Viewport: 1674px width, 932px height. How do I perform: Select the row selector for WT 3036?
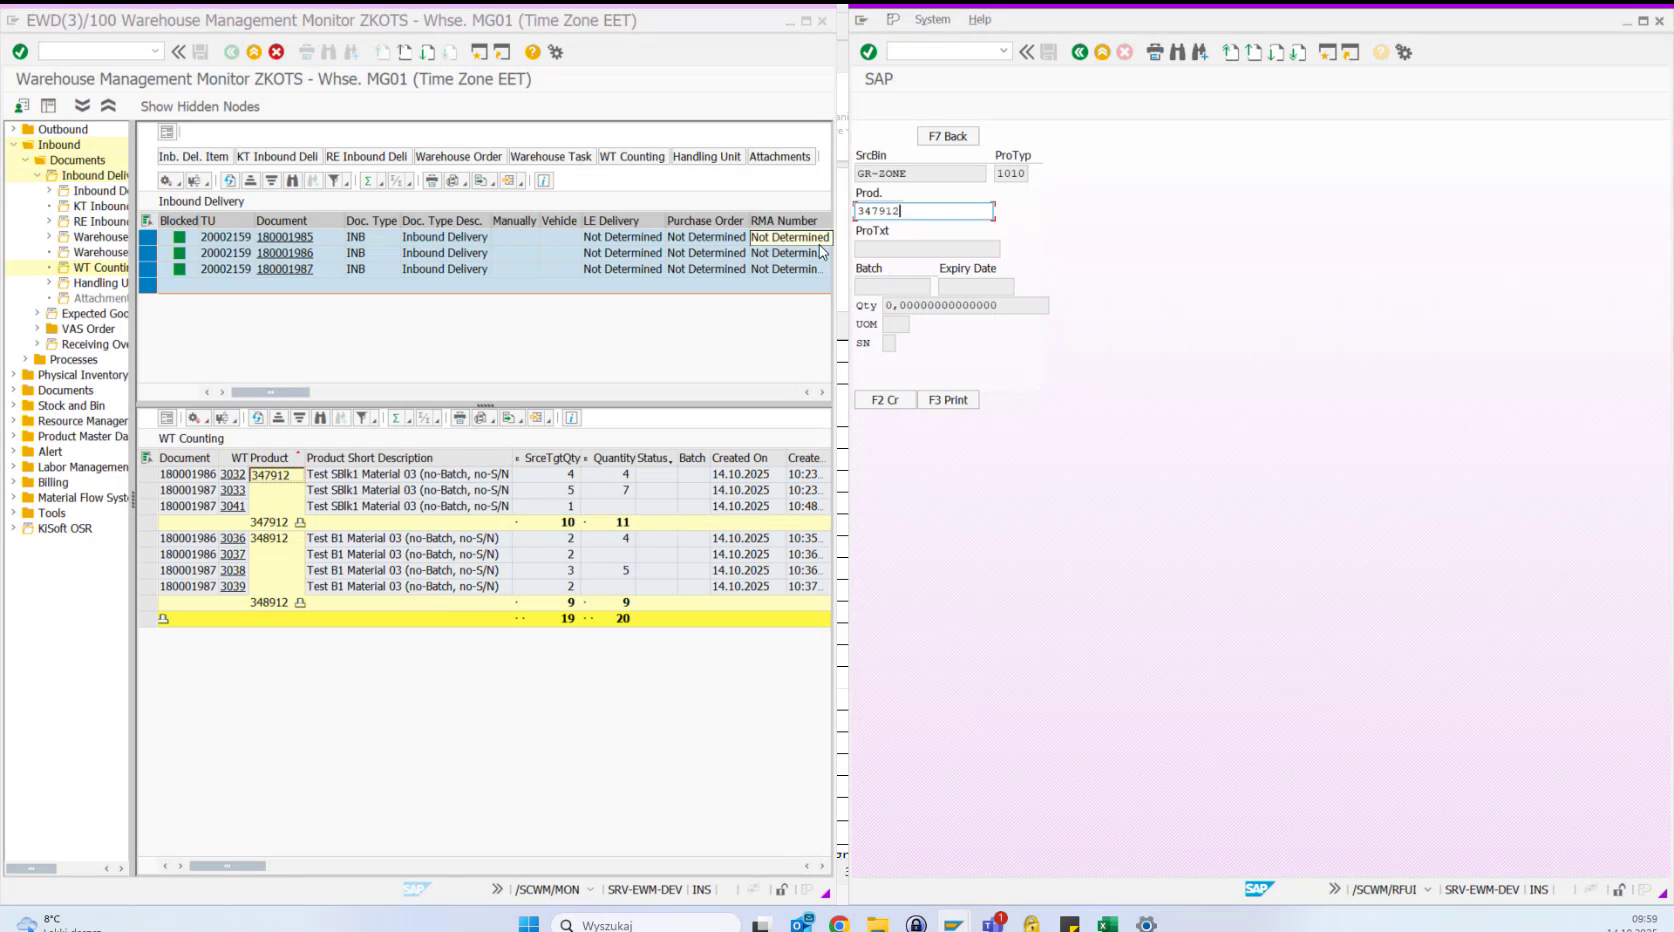pyautogui.click(x=150, y=538)
